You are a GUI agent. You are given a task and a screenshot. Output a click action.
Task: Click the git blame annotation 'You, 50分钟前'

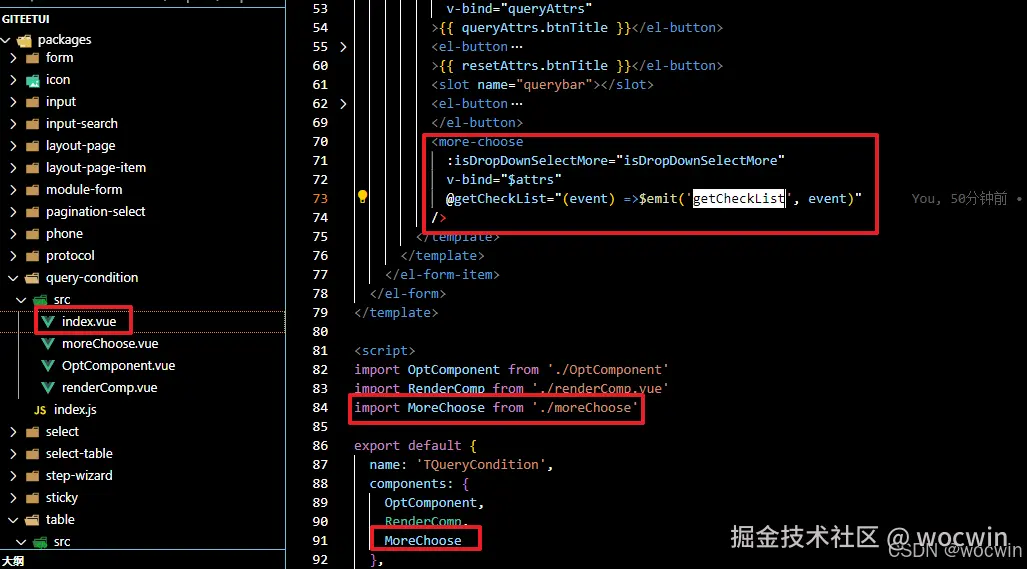click(959, 198)
